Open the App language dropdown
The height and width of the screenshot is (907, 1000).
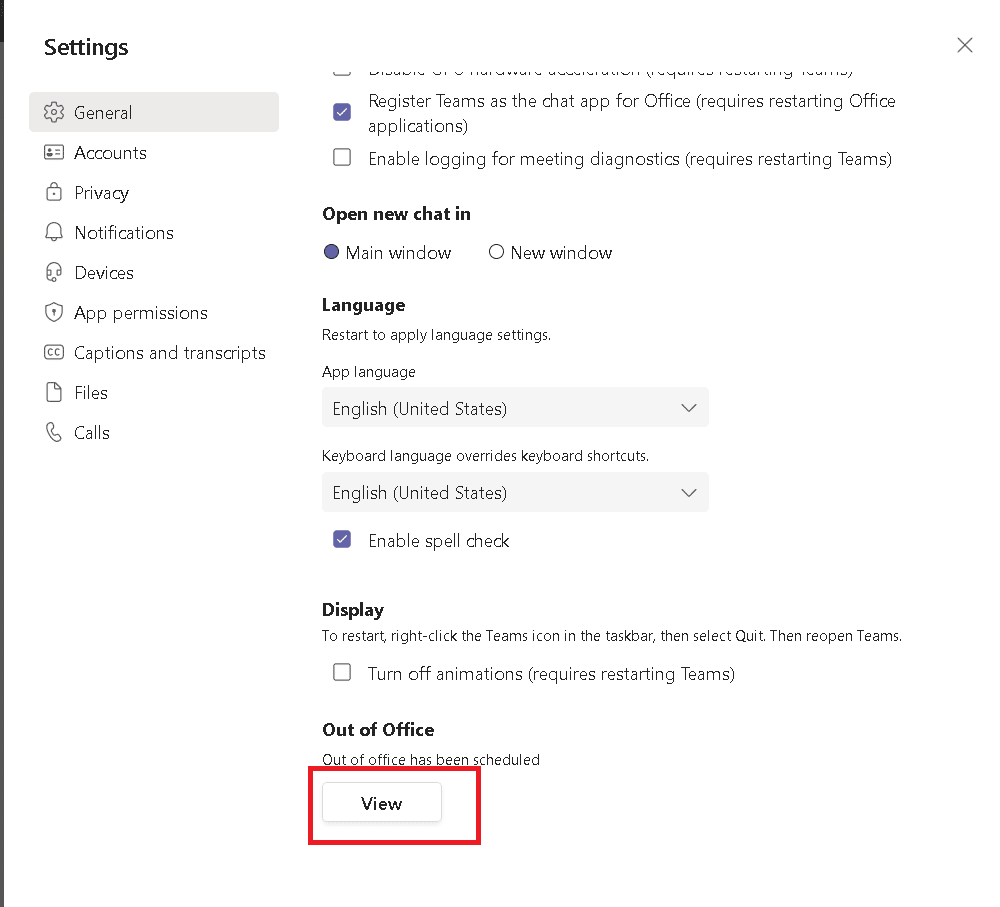click(515, 408)
